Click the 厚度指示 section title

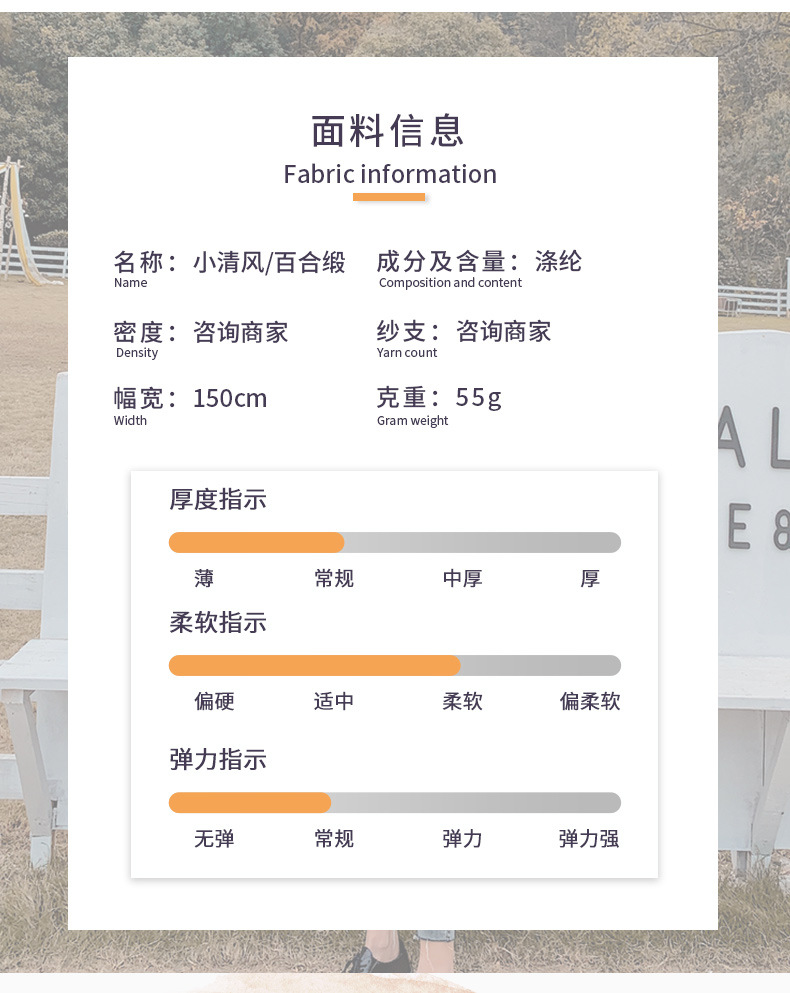click(218, 499)
